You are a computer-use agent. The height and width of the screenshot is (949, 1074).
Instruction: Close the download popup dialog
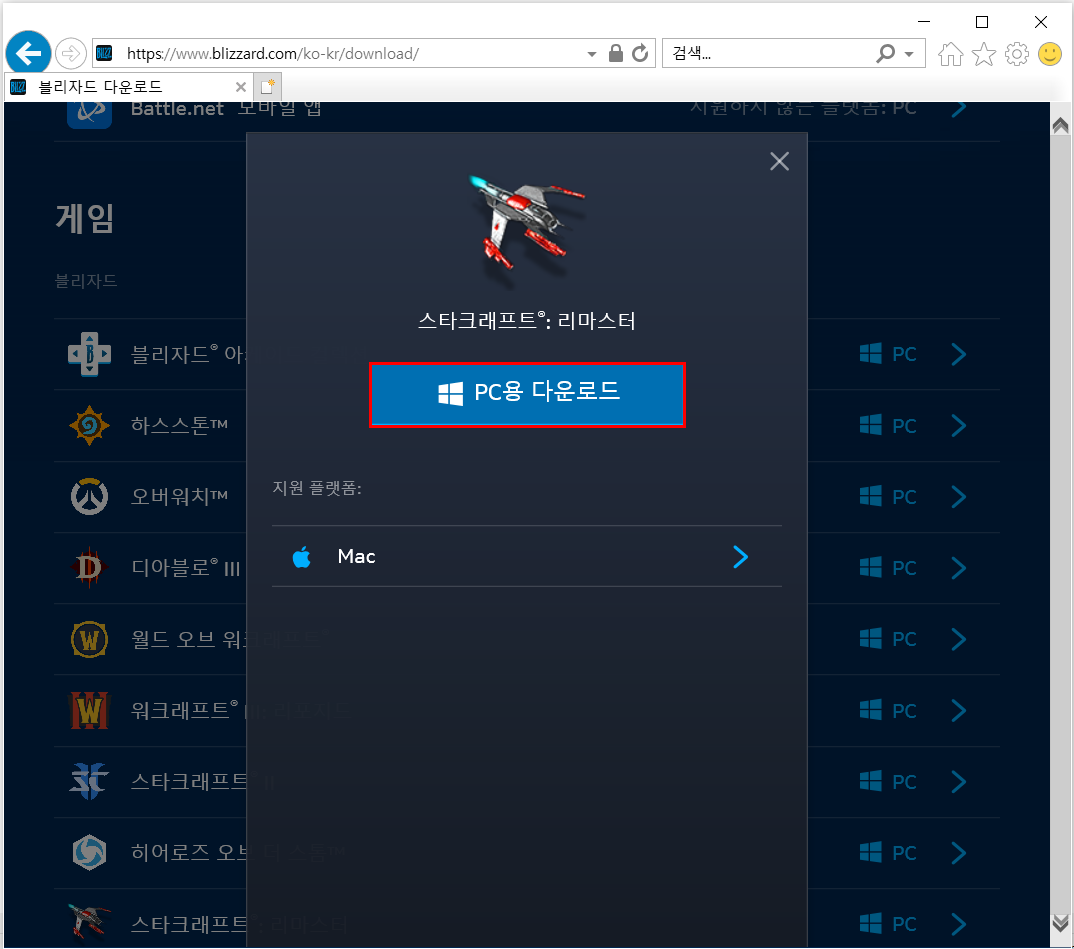779,162
